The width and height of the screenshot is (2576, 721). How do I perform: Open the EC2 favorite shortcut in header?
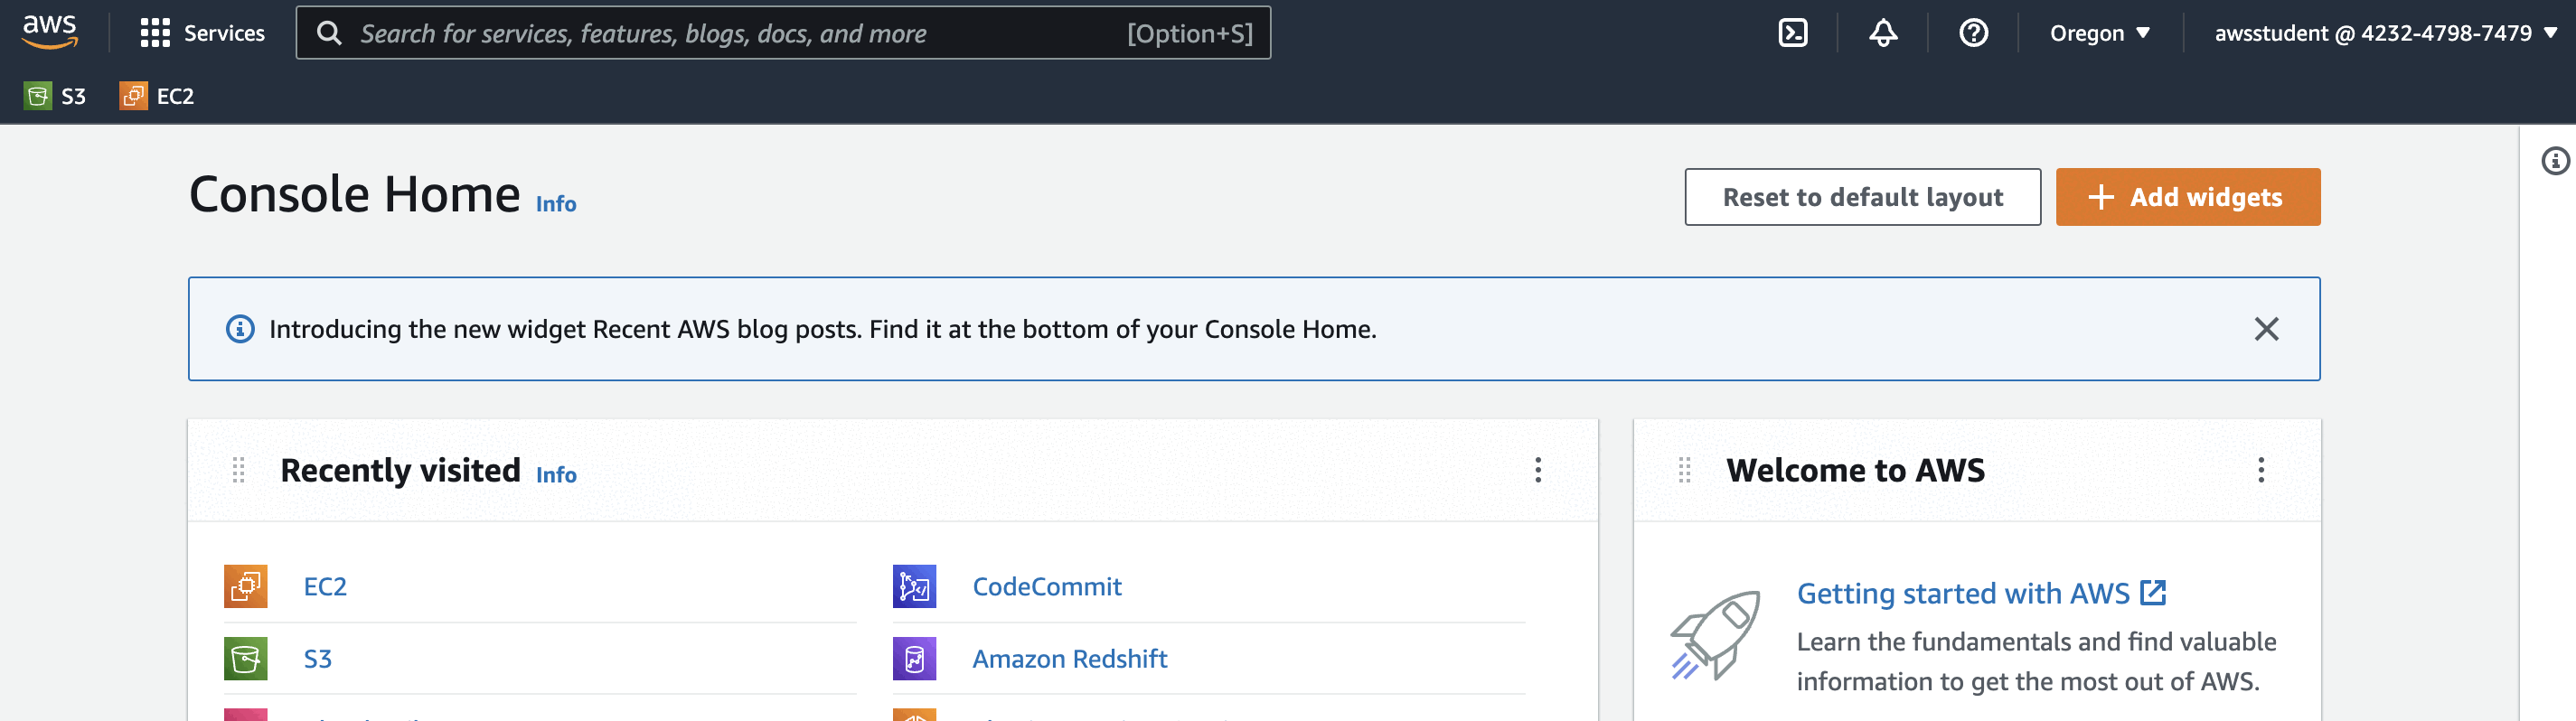pos(157,96)
